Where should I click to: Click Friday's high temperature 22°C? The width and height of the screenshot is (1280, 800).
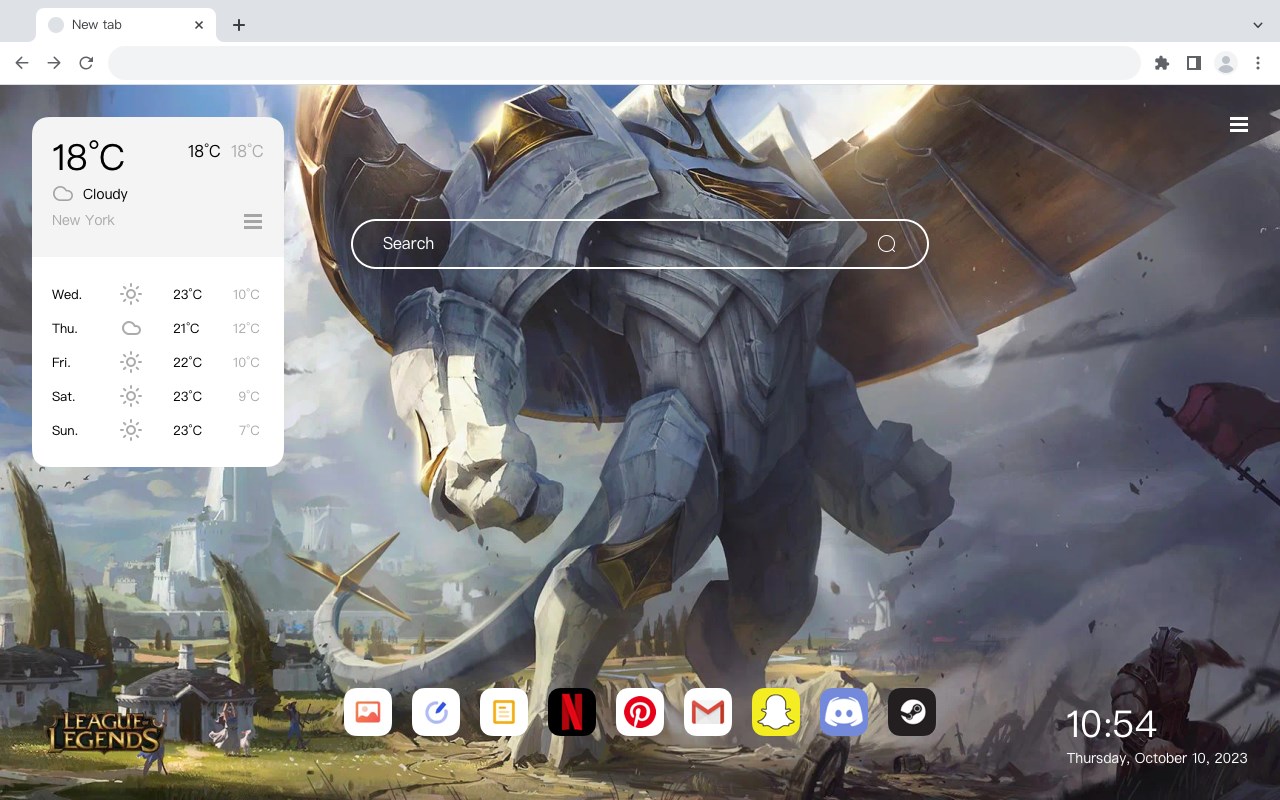(187, 362)
